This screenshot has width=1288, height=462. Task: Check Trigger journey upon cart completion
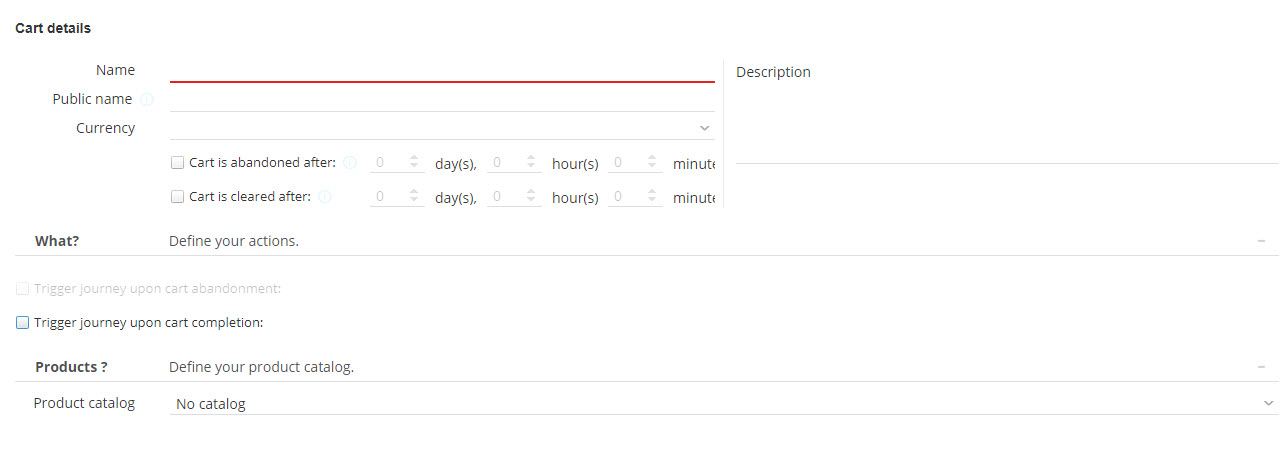pos(23,323)
